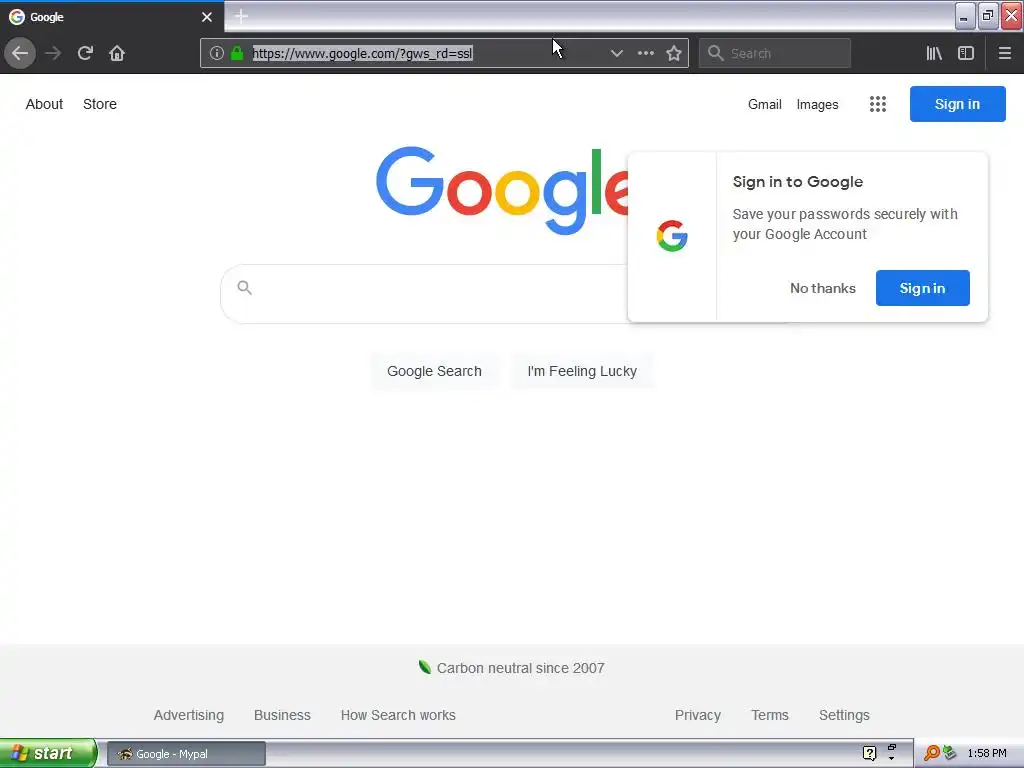This screenshot has height=768, width=1024.
Task: Select the URL in the address bar
Action: [x=362, y=53]
